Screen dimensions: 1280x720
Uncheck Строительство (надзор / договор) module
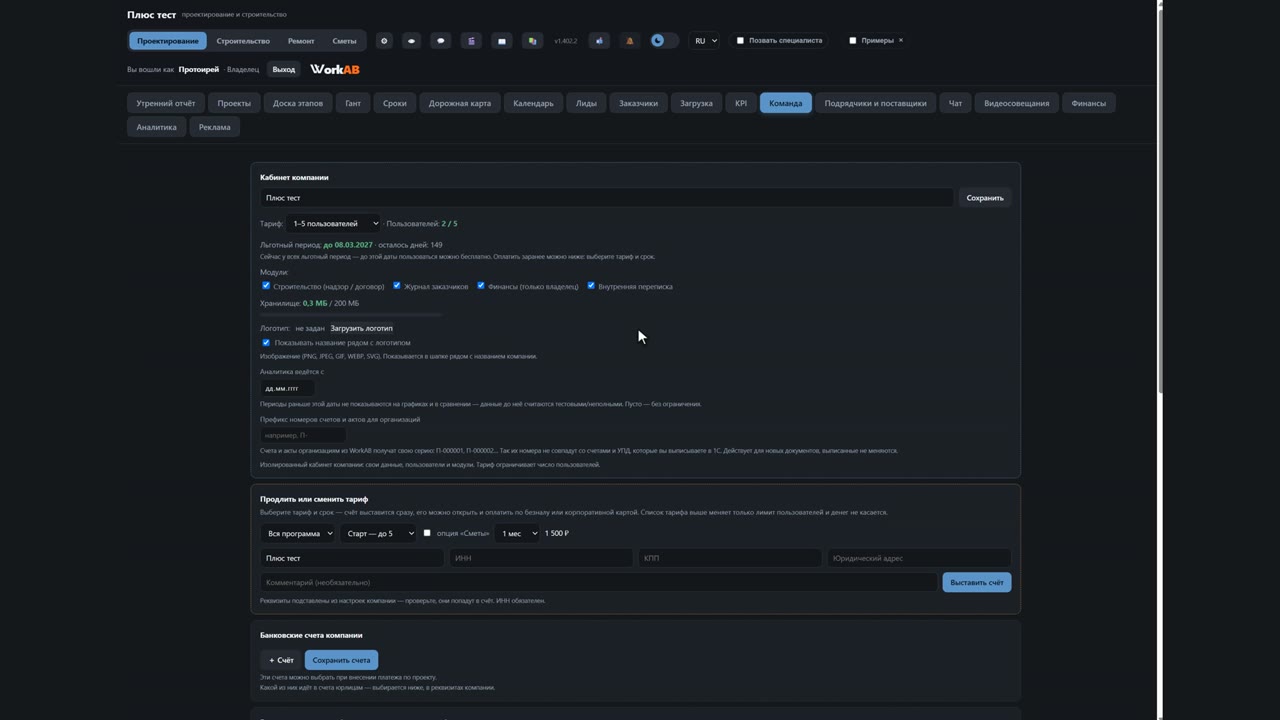(266, 286)
